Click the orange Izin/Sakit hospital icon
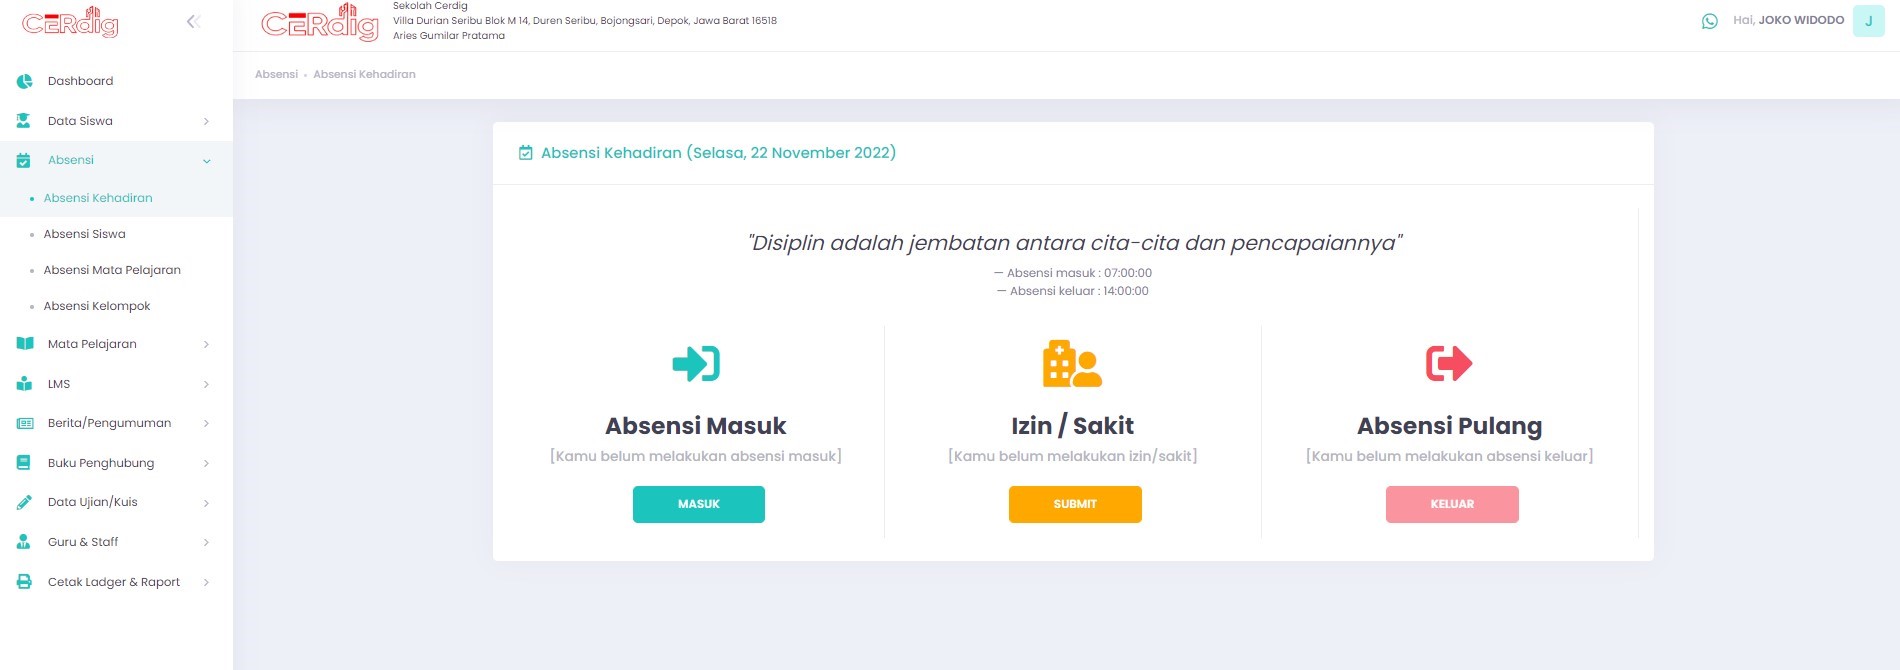 coord(1072,364)
